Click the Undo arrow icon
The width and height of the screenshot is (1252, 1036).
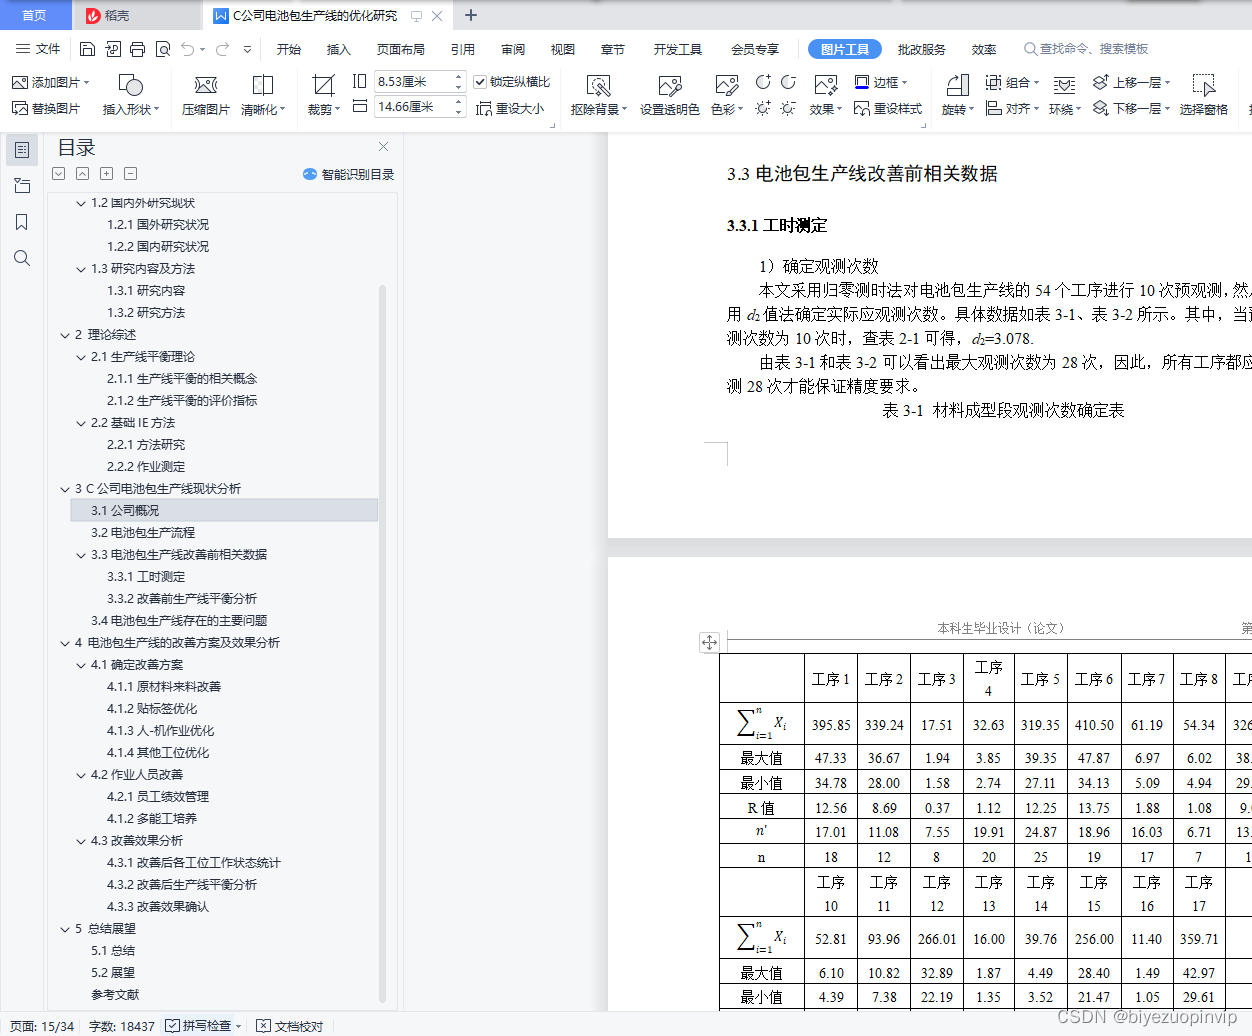(x=187, y=49)
